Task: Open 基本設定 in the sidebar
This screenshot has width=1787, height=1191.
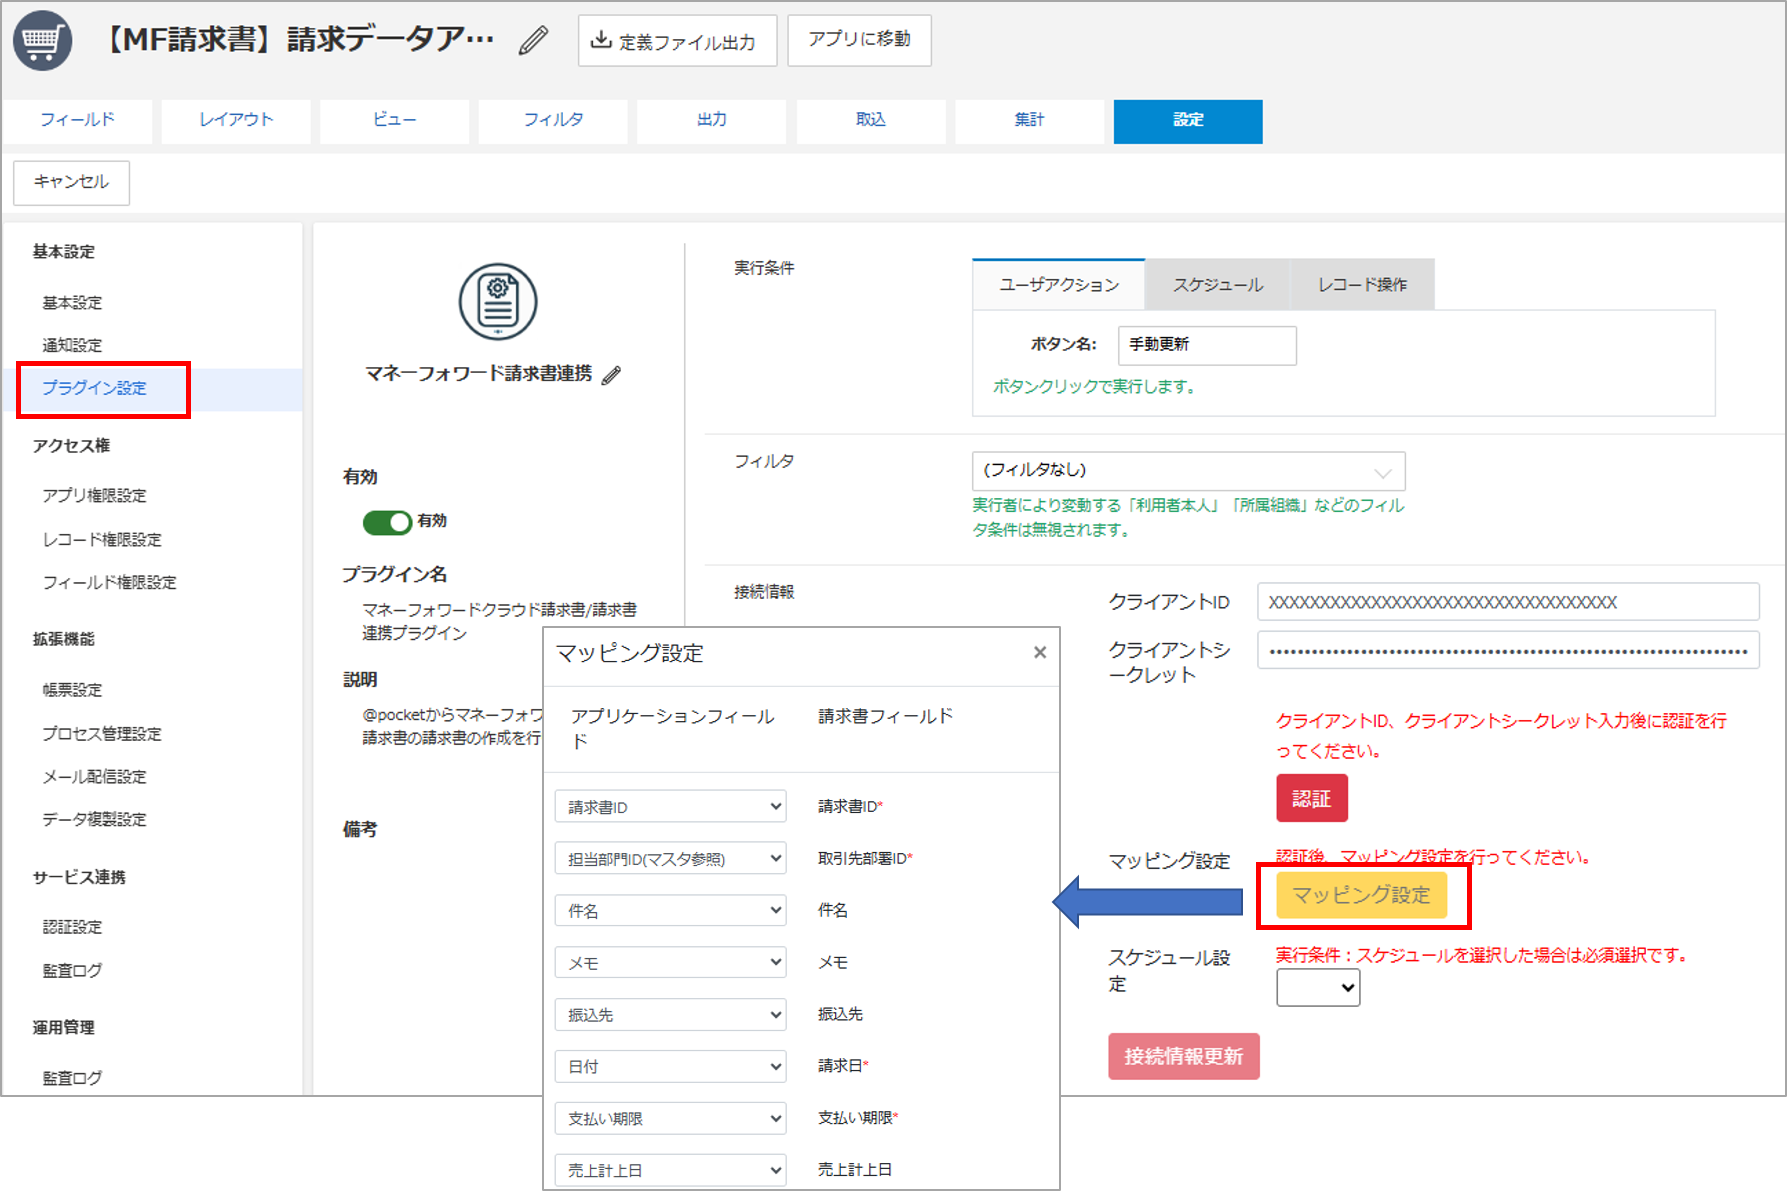Action: 72,302
